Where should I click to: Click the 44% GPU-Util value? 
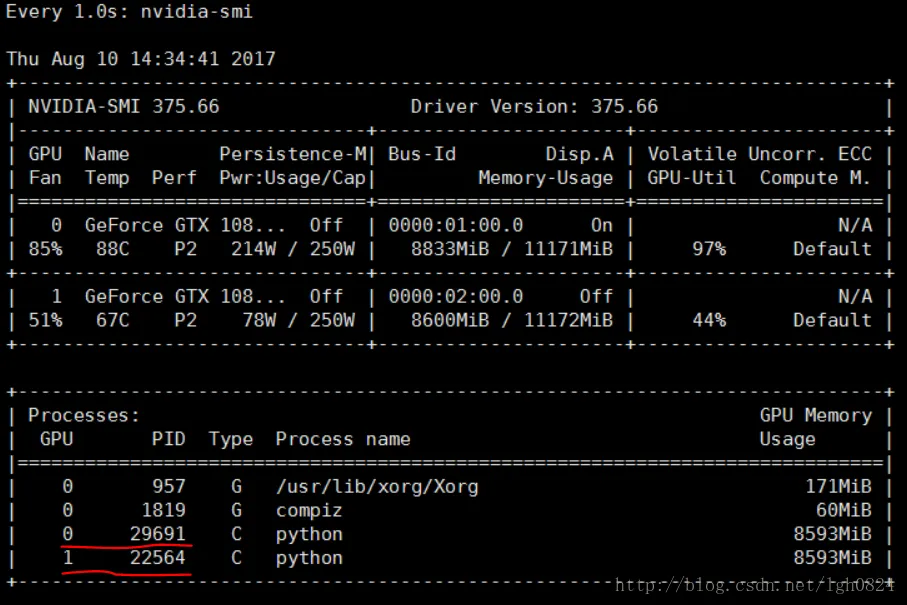pyautogui.click(x=709, y=320)
